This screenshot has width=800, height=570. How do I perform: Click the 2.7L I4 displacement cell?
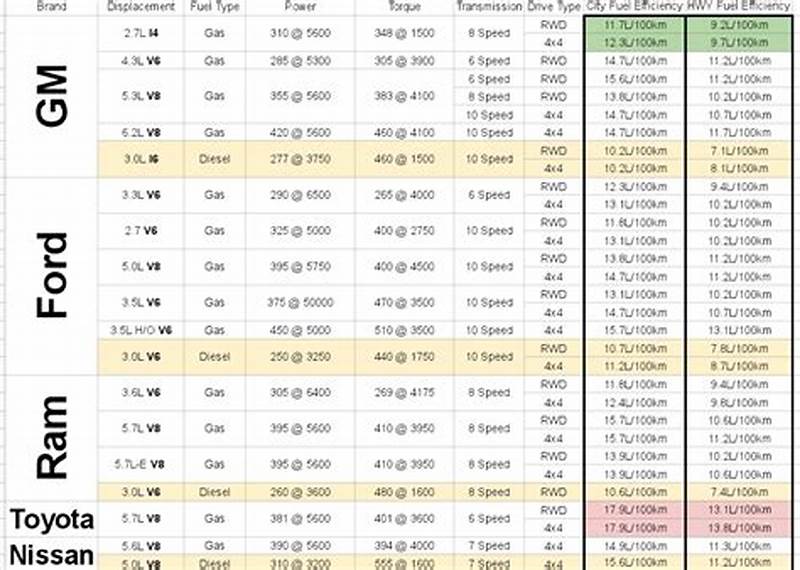pos(141,34)
